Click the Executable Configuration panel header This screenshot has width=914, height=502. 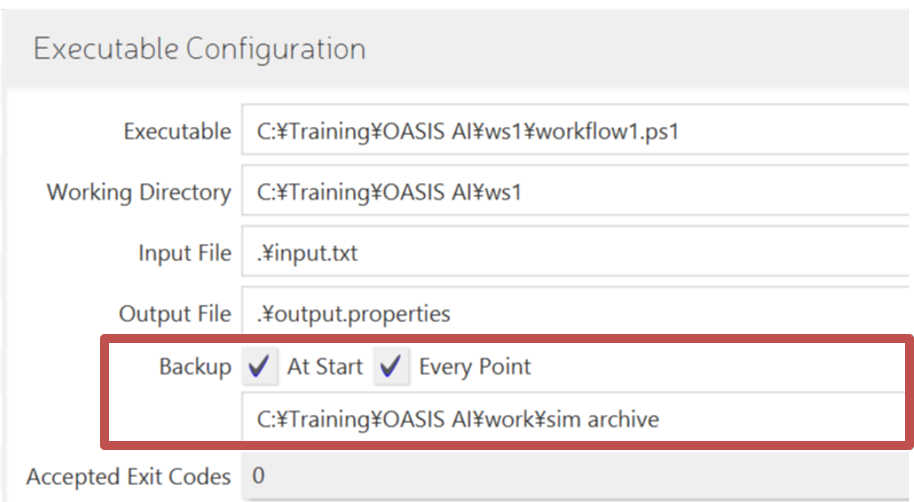pos(200,48)
